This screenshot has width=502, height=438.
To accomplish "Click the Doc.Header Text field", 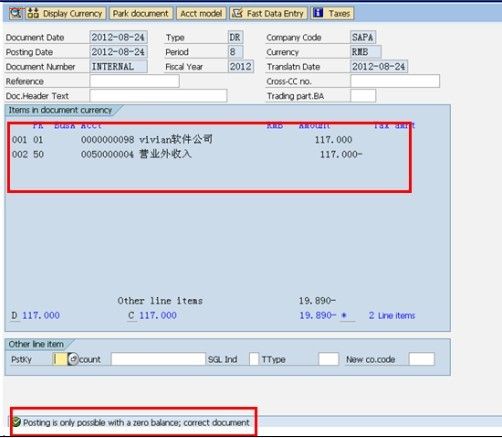I will click(x=158, y=96).
